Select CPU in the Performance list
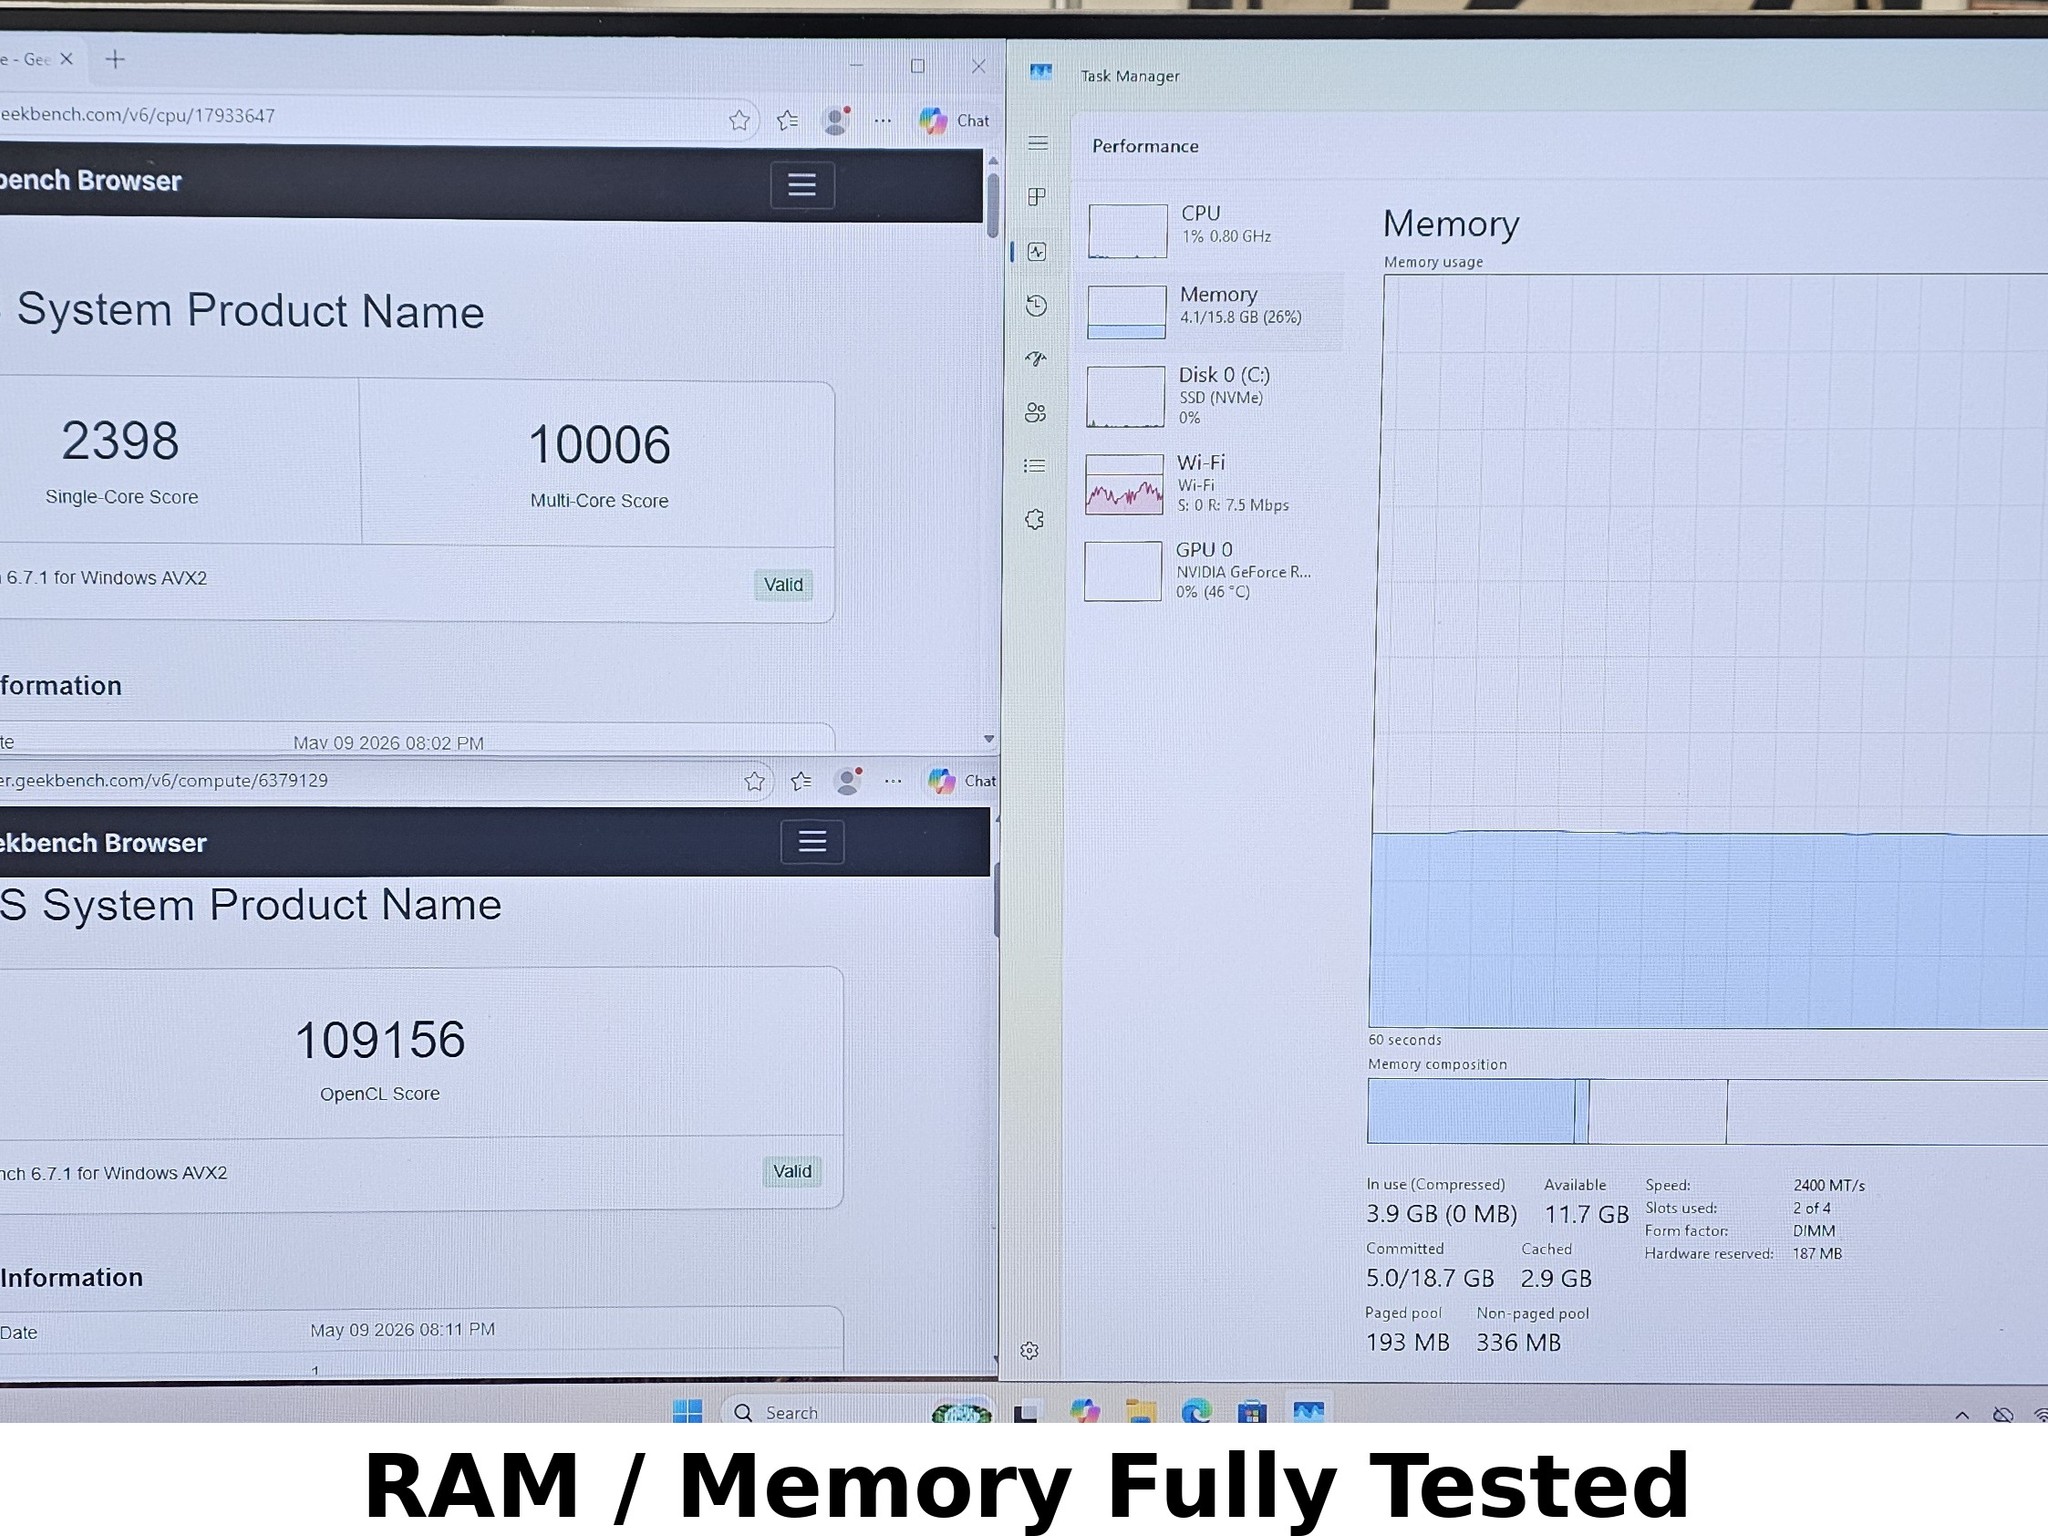The width and height of the screenshot is (2048, 1536). [x=1211, y=229]
